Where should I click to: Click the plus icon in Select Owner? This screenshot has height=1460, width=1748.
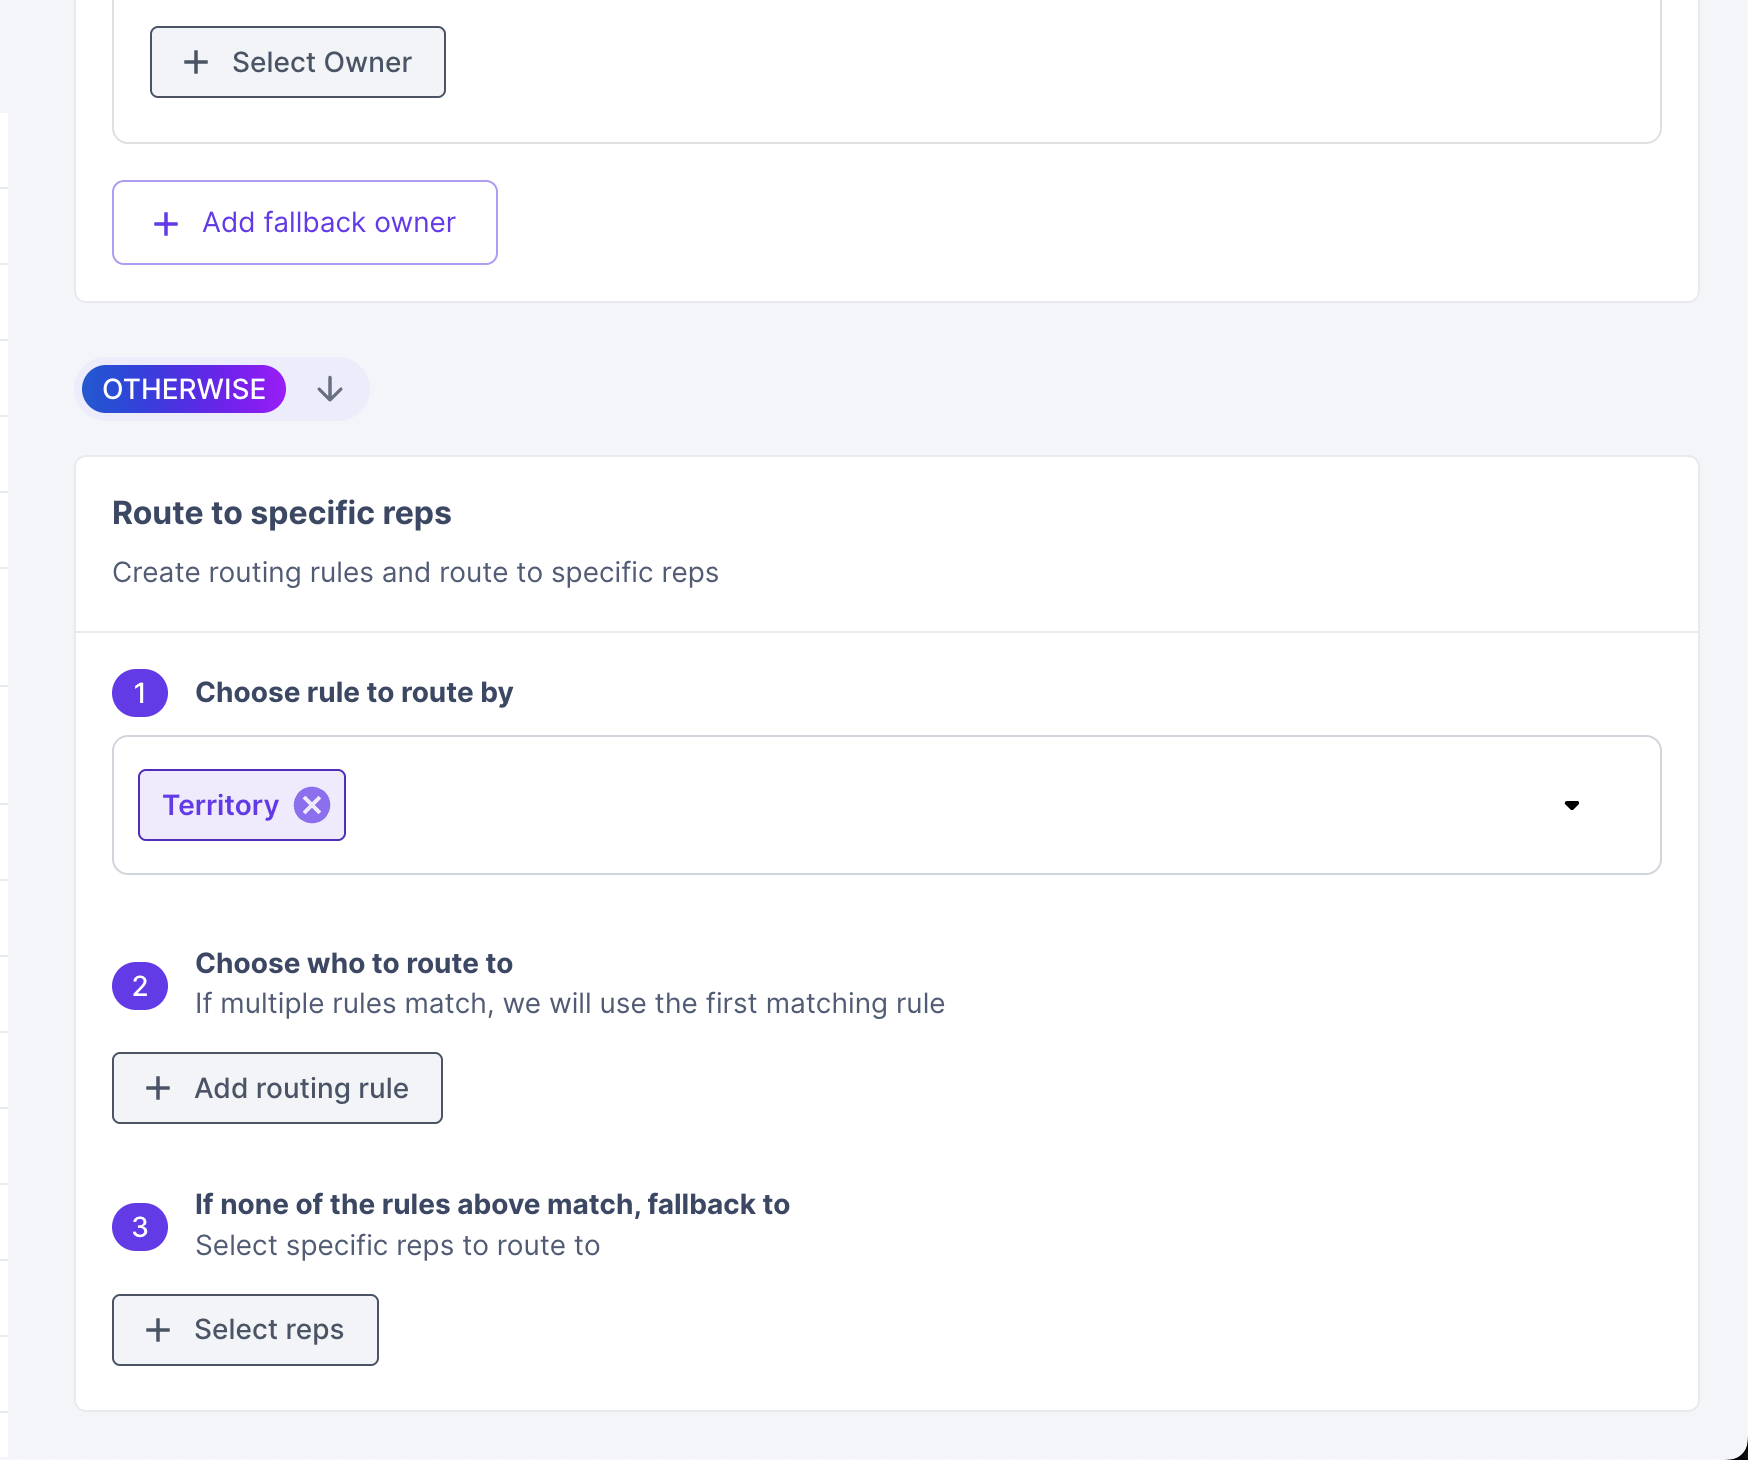[196, 62]
